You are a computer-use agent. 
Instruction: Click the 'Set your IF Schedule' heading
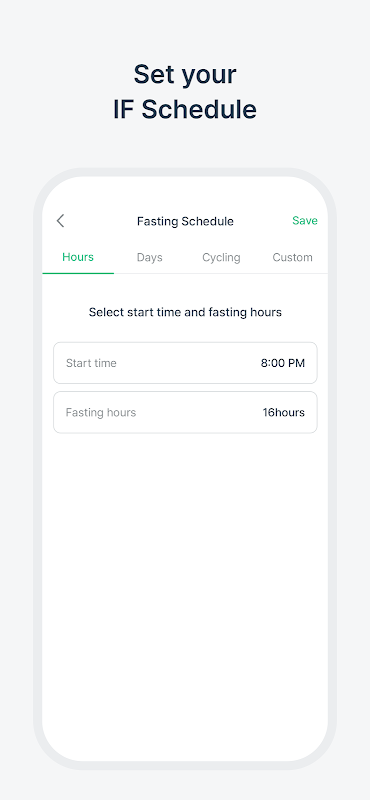(185, 92)
